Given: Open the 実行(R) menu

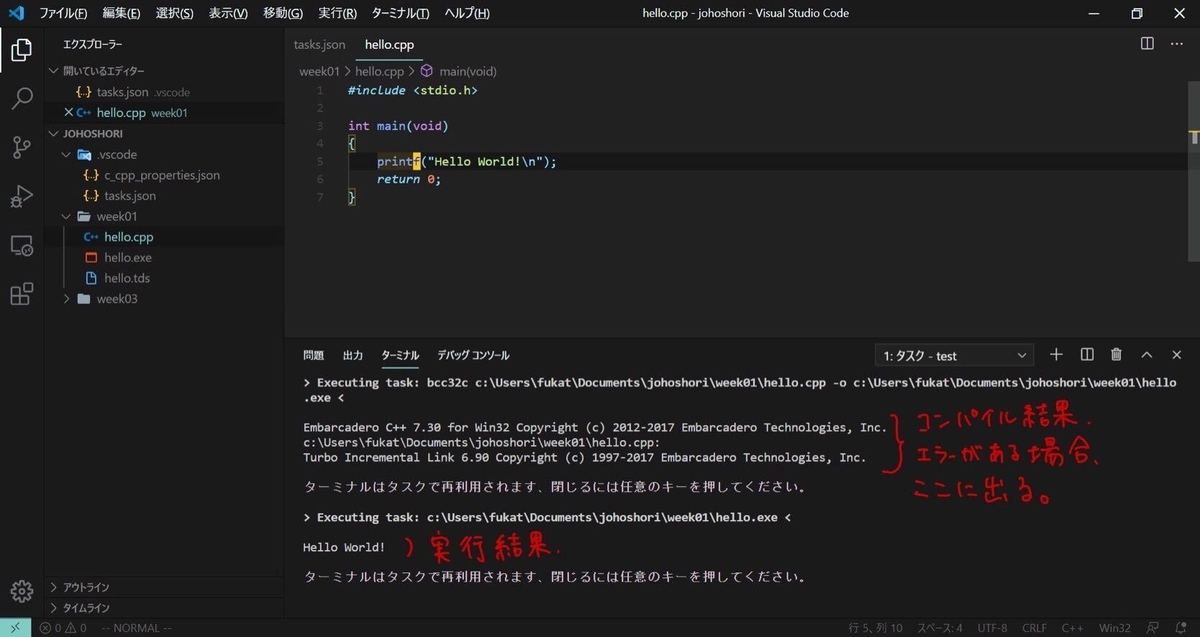Looking at the screenshot, I should click(337, 14).
